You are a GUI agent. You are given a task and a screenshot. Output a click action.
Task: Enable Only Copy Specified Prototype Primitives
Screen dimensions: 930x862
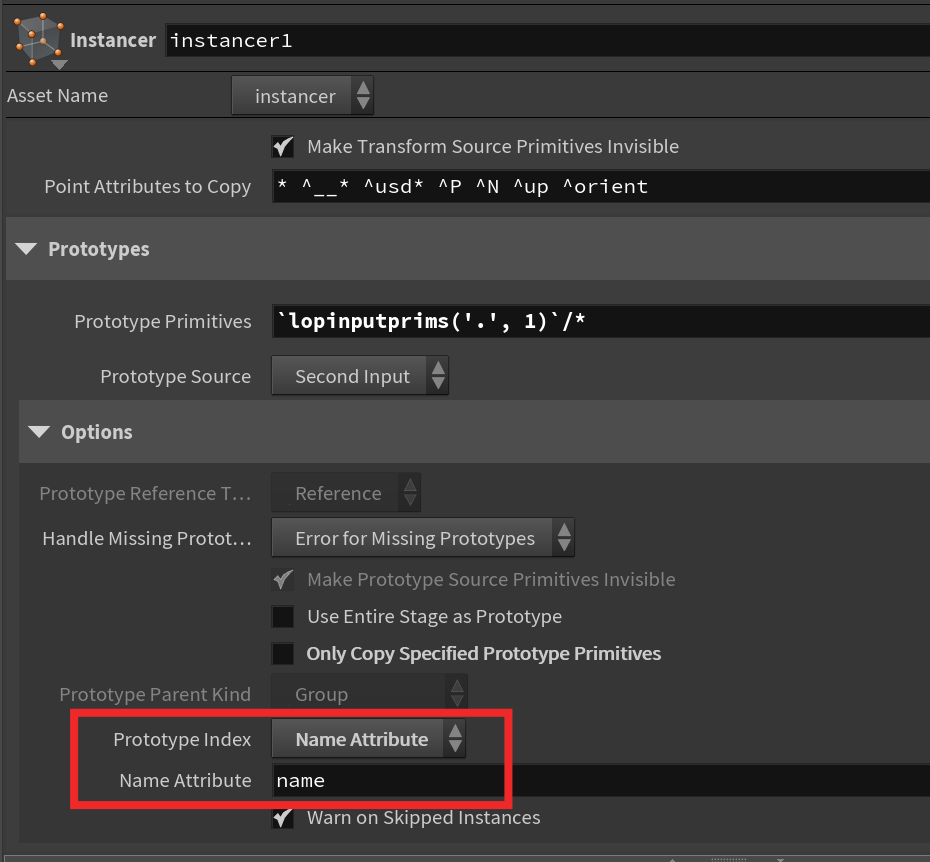tap(283, 653)
